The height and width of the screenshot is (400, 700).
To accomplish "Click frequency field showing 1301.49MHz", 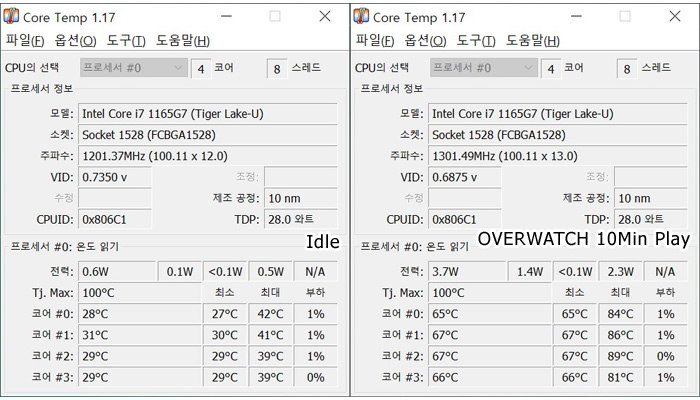I will pyautogui.click(x=558, y=156).
